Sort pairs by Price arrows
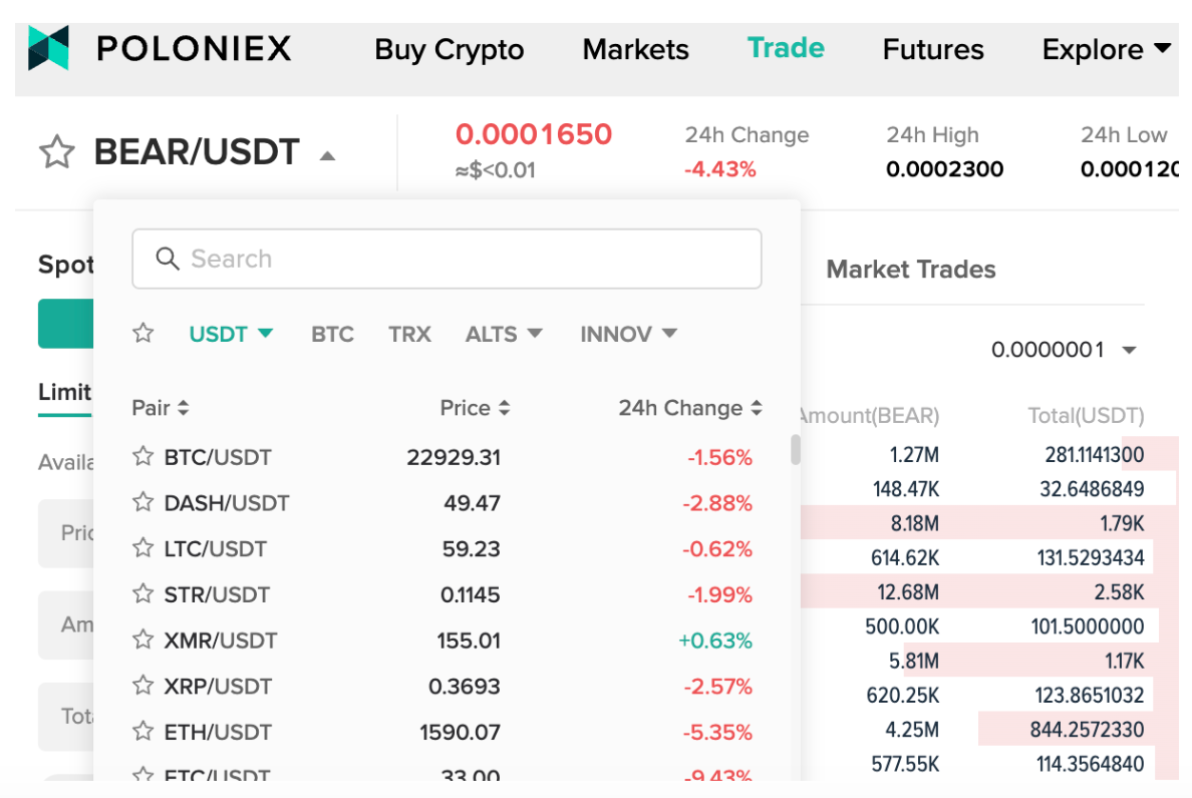Image resolution: width=1192 pixels, height=798 pixels. 504,408
